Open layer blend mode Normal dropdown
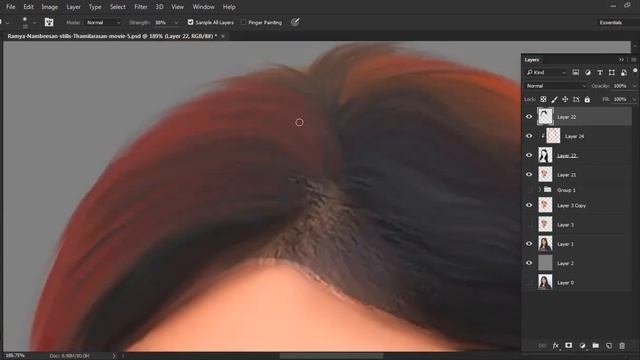The width and height of the screenshot is (640, 360). [556, 86]
